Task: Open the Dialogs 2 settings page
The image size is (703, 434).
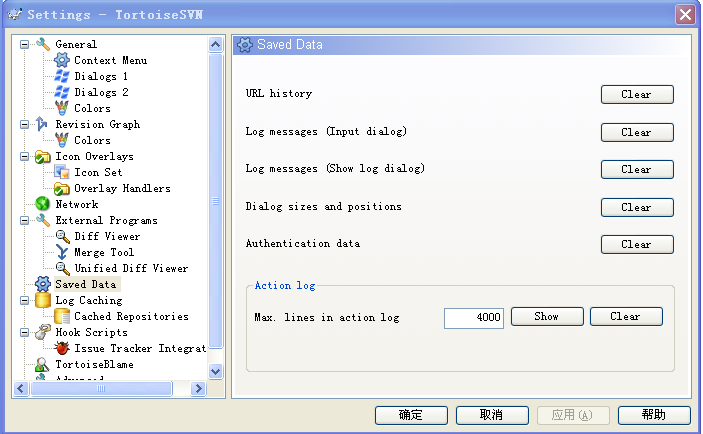Action: pyautogui.click(x=101, y=92)
